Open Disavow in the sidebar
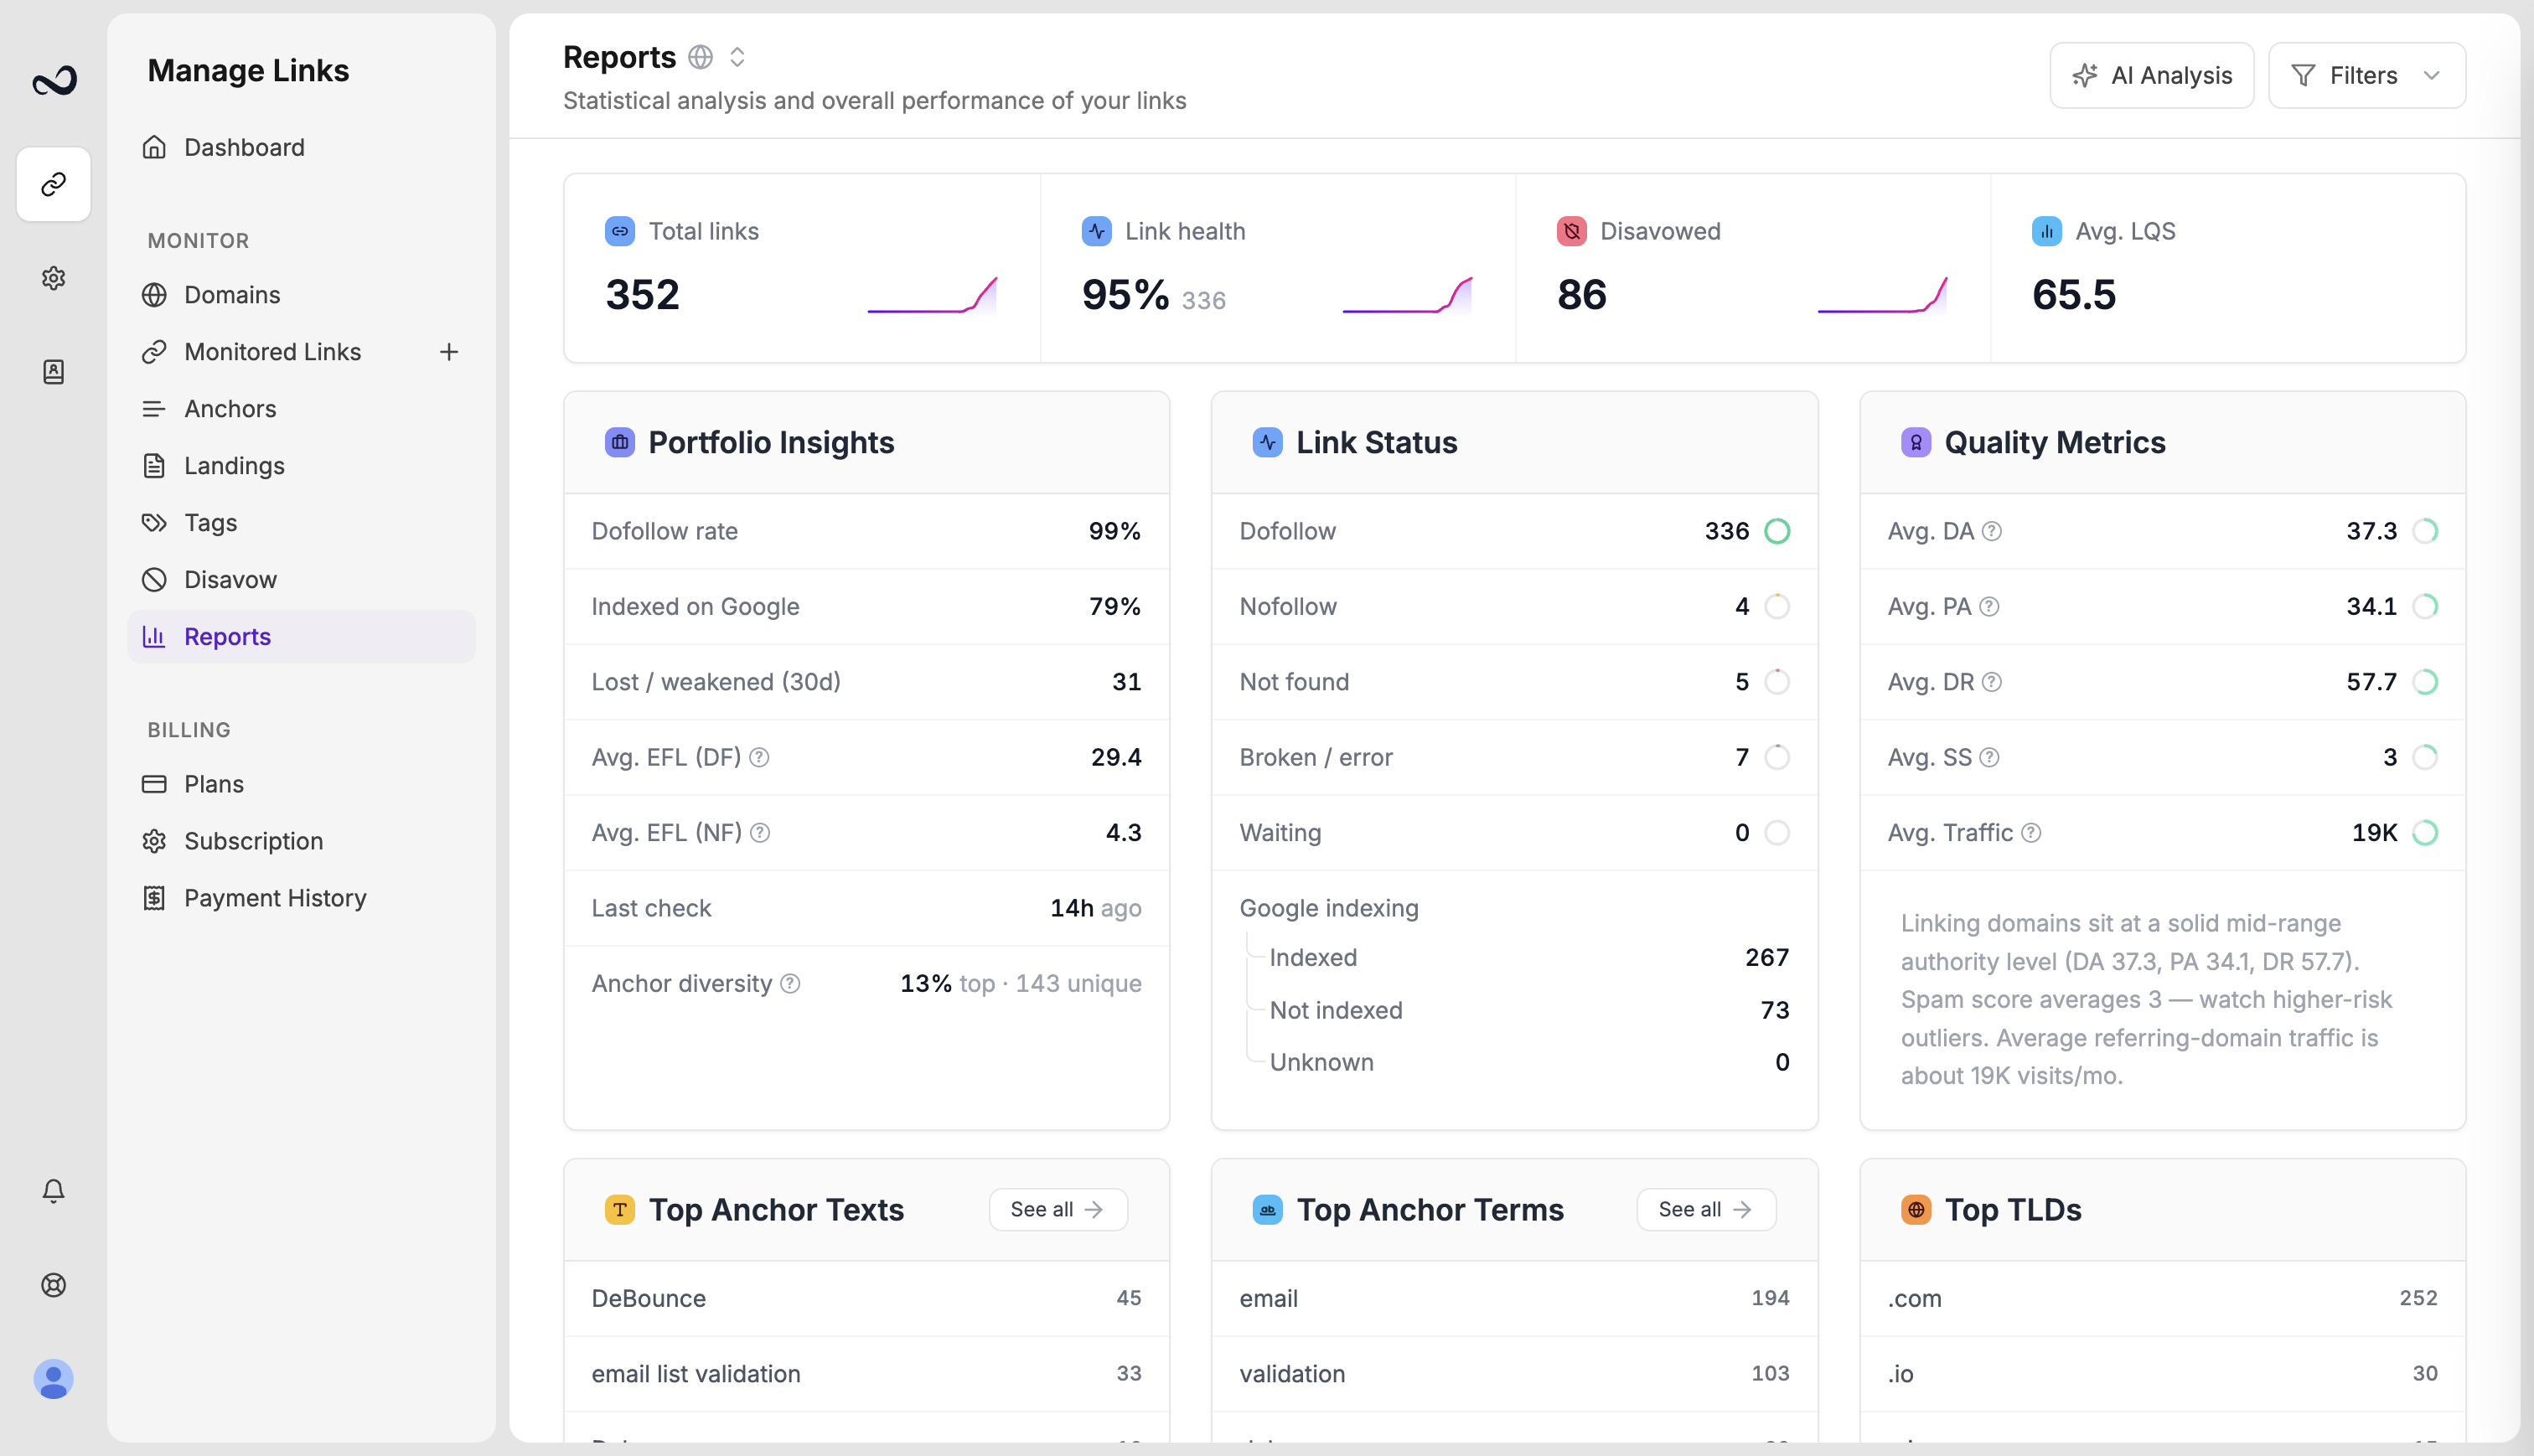 point(301,580)
